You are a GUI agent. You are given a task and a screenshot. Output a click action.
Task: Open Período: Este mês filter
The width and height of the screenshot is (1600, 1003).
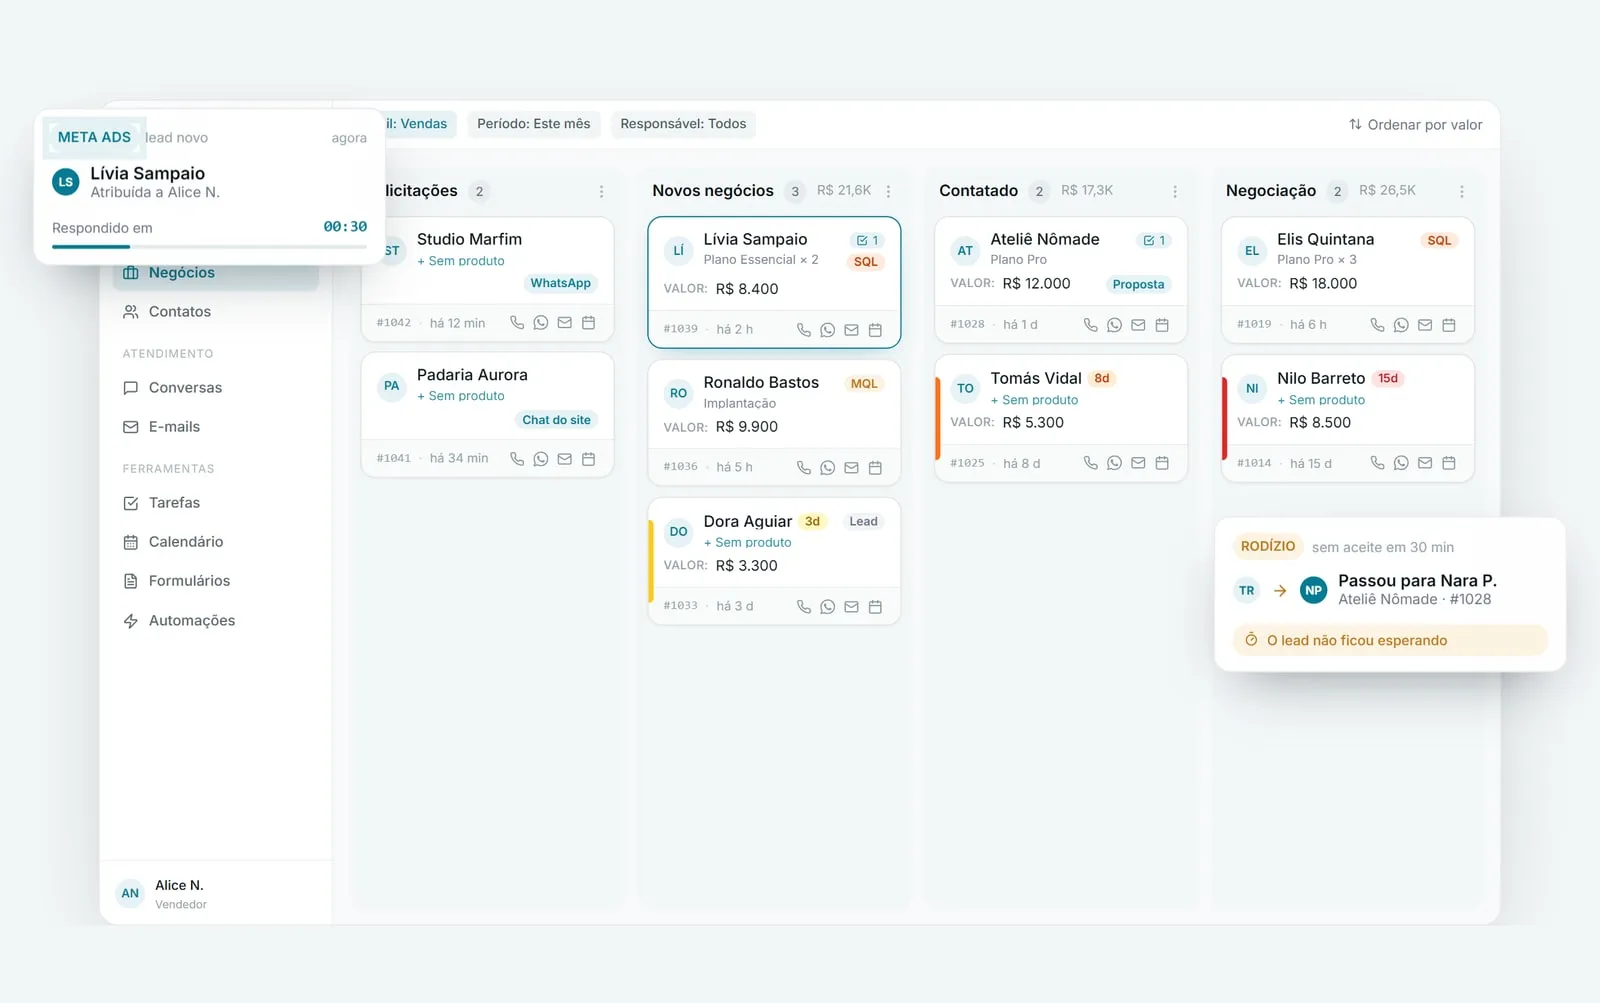coord(534,124)
